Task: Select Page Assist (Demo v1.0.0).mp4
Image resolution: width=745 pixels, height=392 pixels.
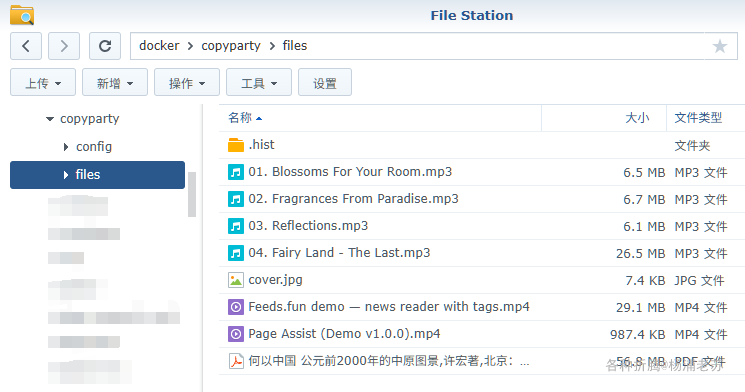Action: coord(344,334)
